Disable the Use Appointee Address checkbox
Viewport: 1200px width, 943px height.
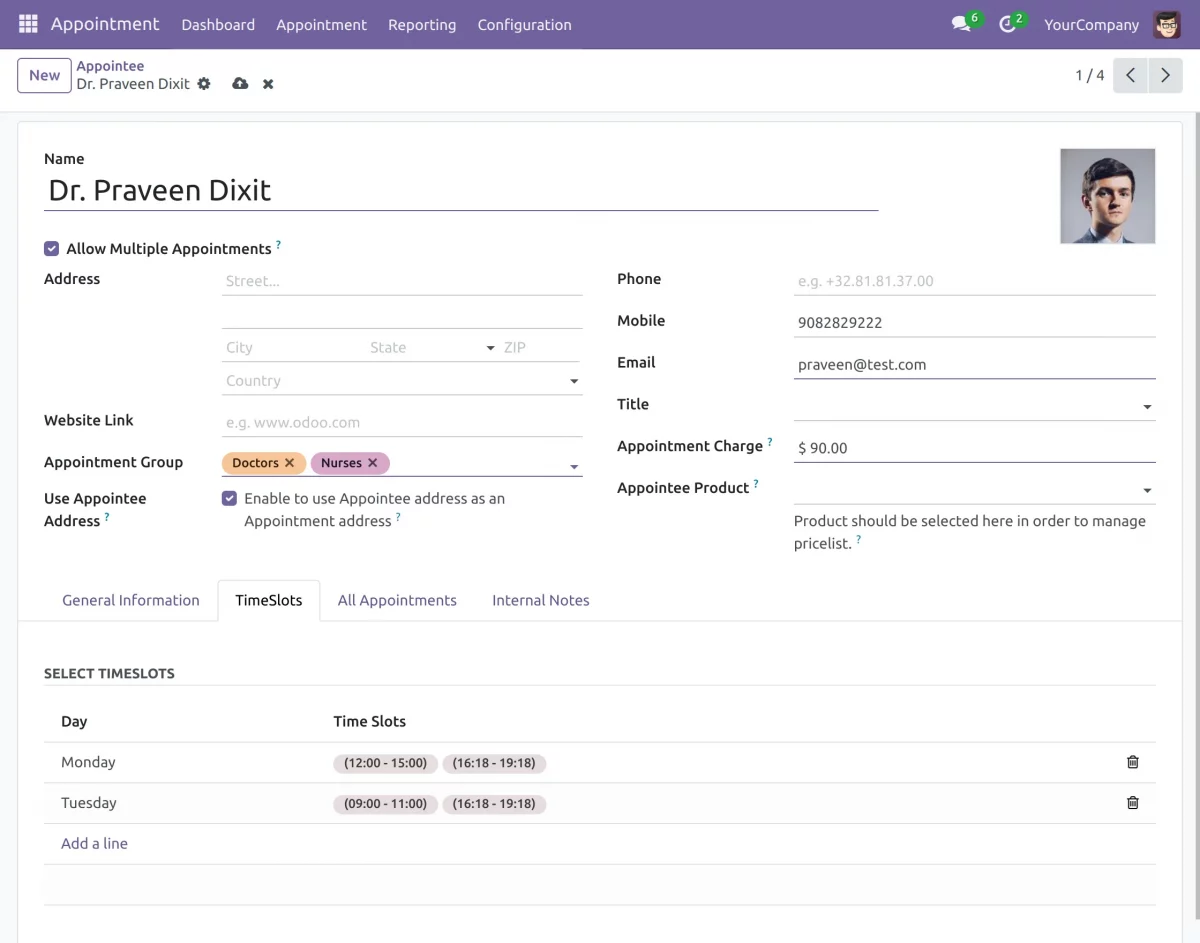[x=229, y=498]
